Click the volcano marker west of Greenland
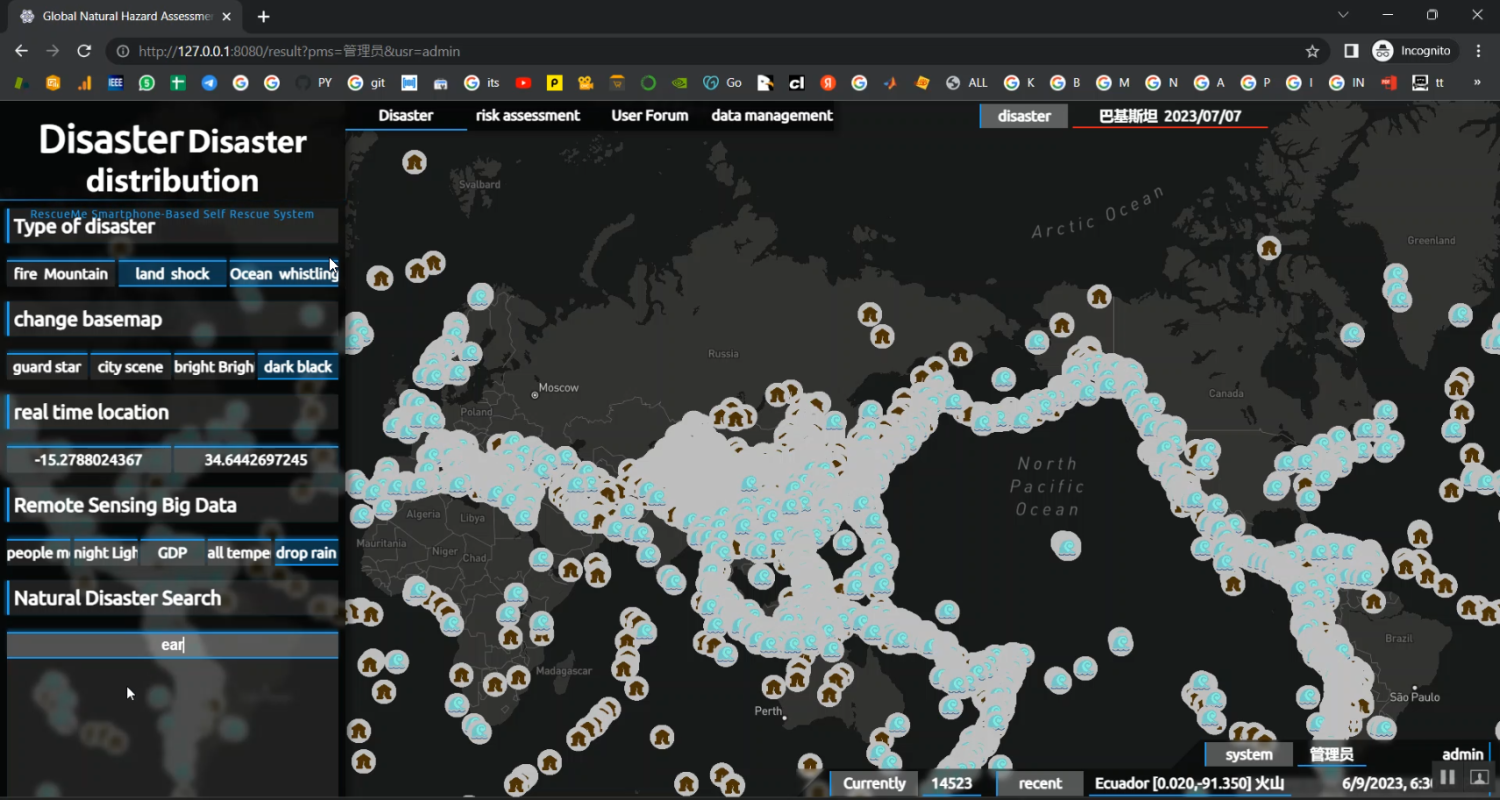Screen dimensions: 1500x800 click(x=1269, y=248)
